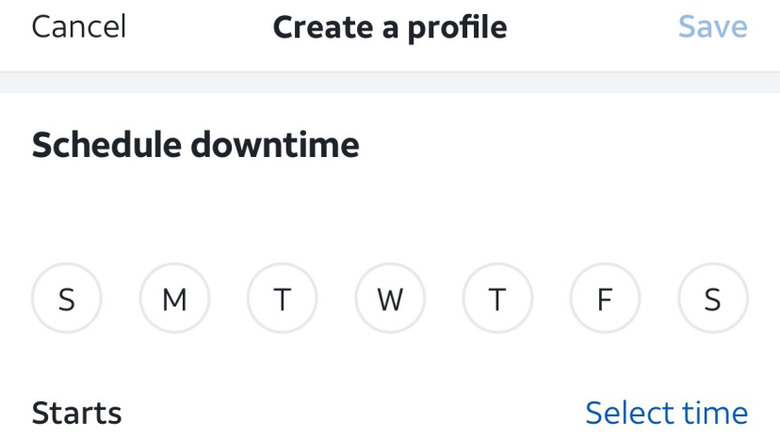
Task: Toggle the Saturday day circle
Action: coord(712,298)
